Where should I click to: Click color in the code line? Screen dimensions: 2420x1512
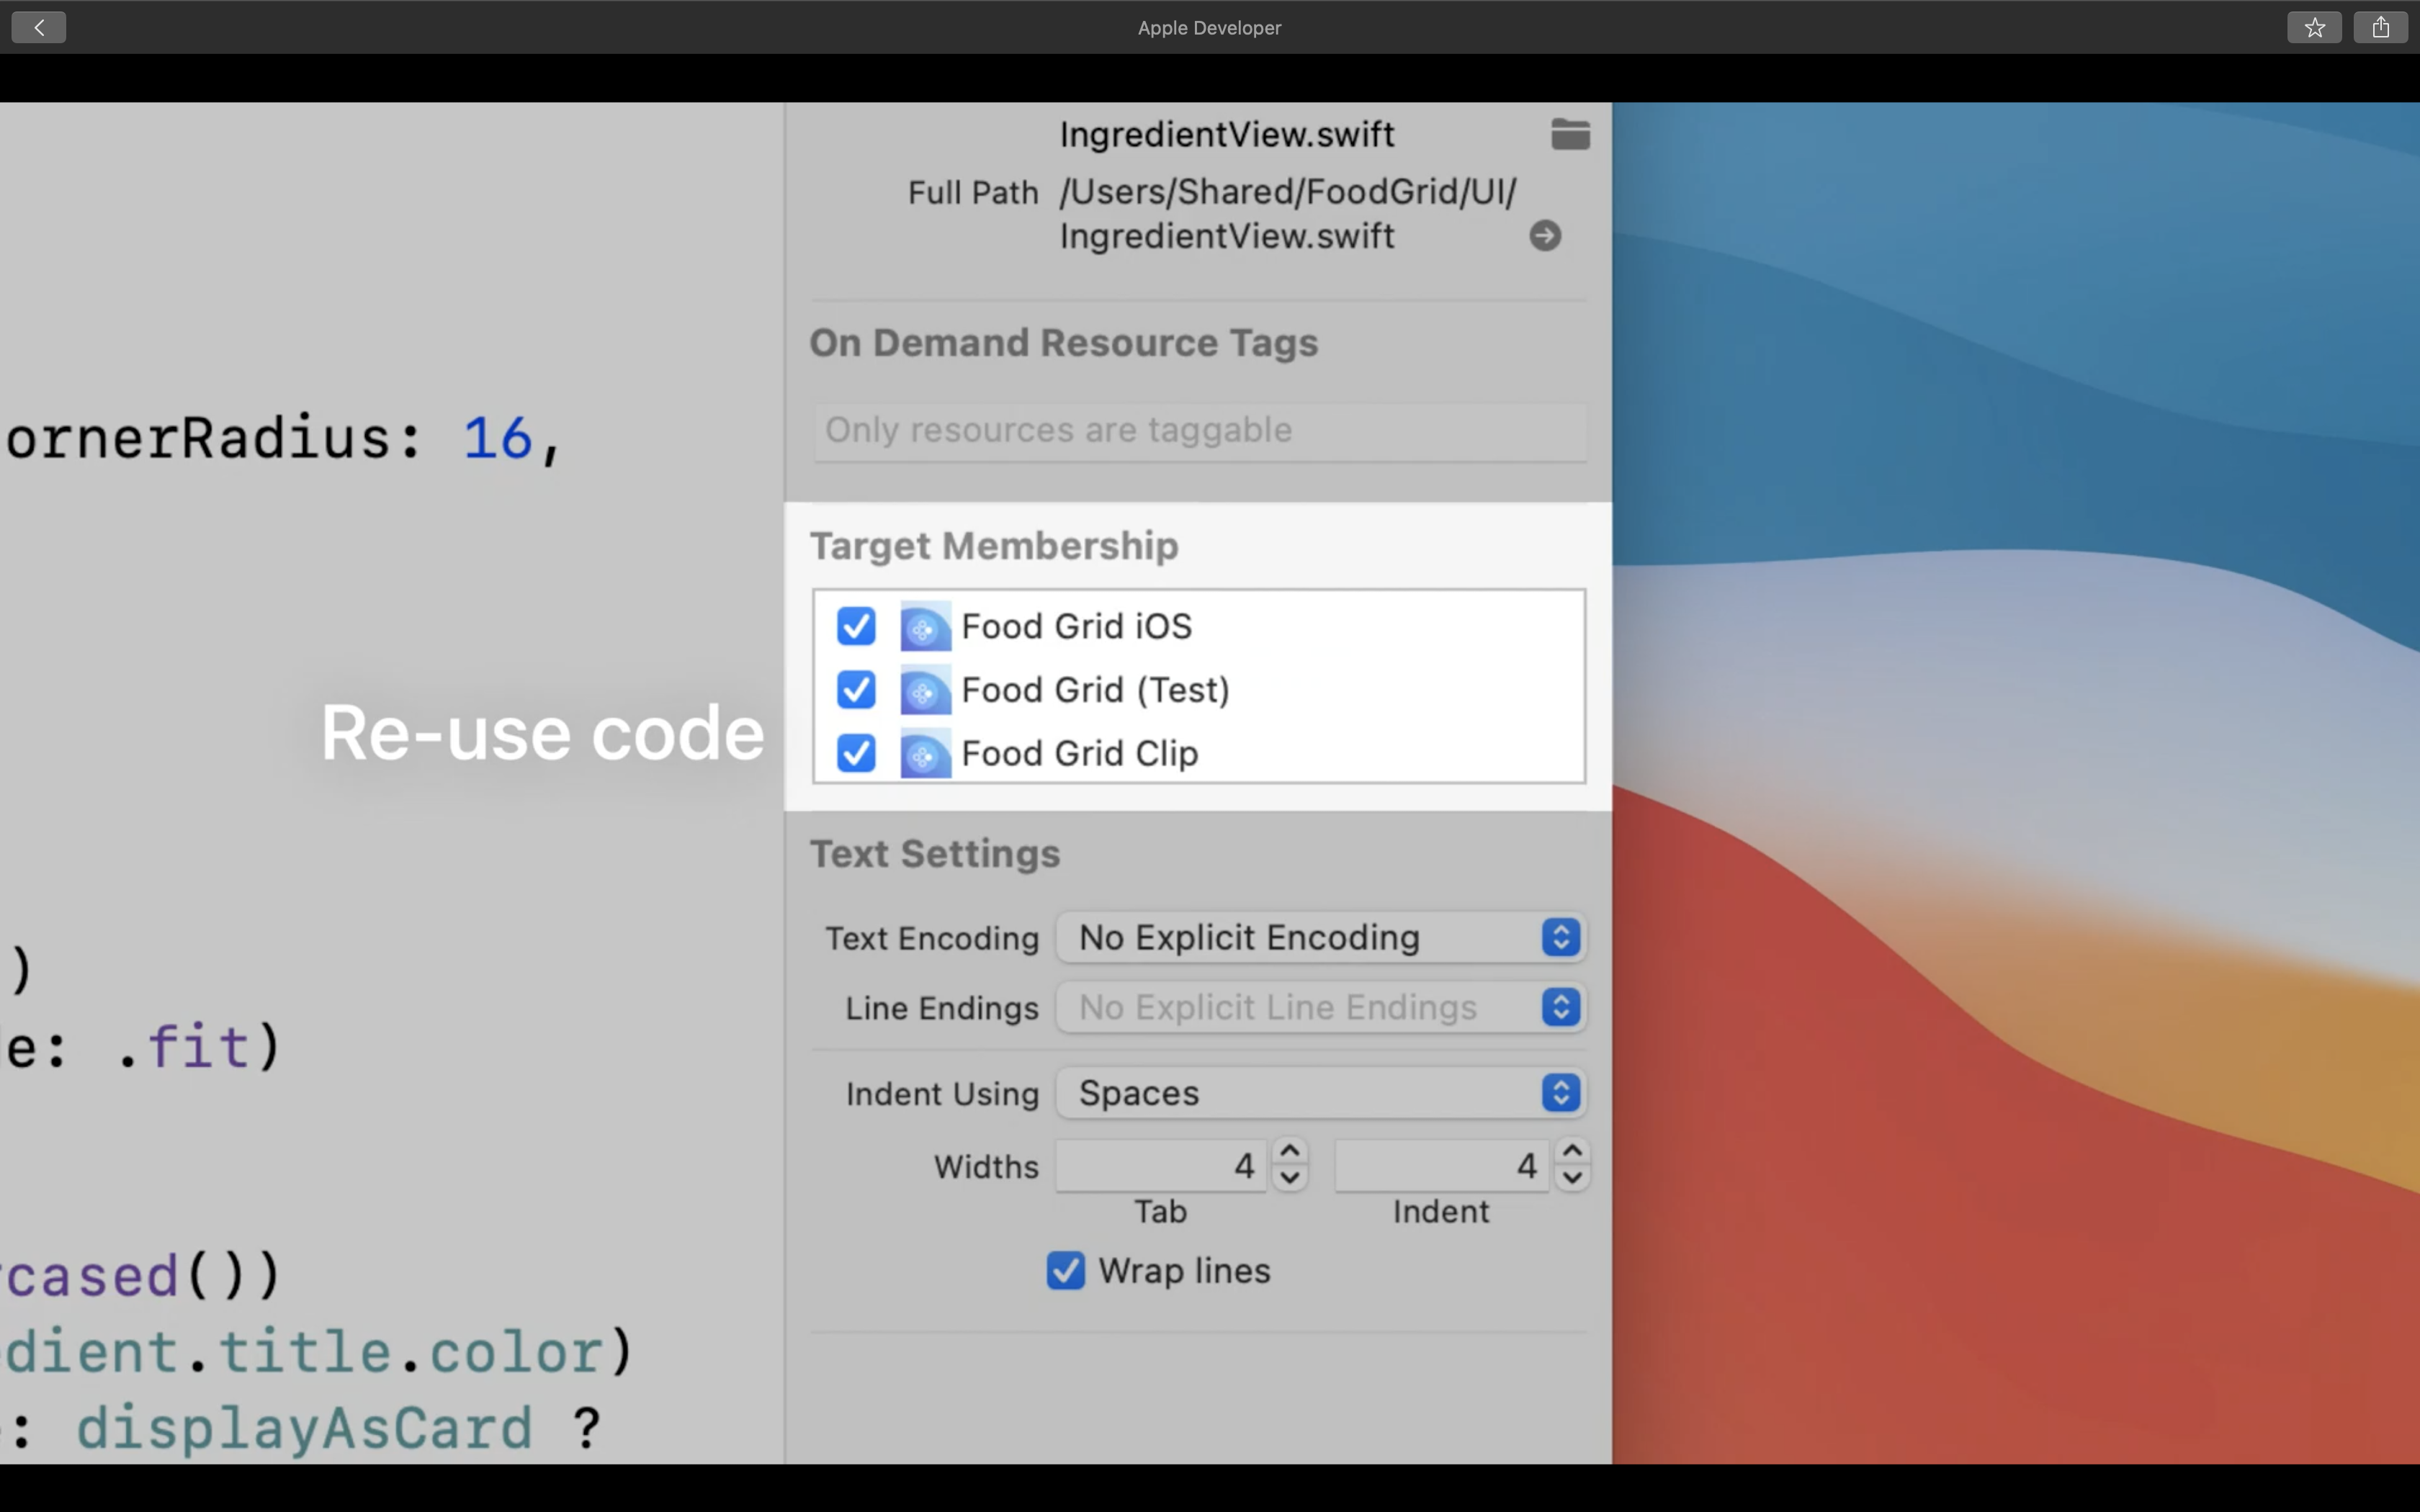pyautogui.click(x=516, y=1352)
